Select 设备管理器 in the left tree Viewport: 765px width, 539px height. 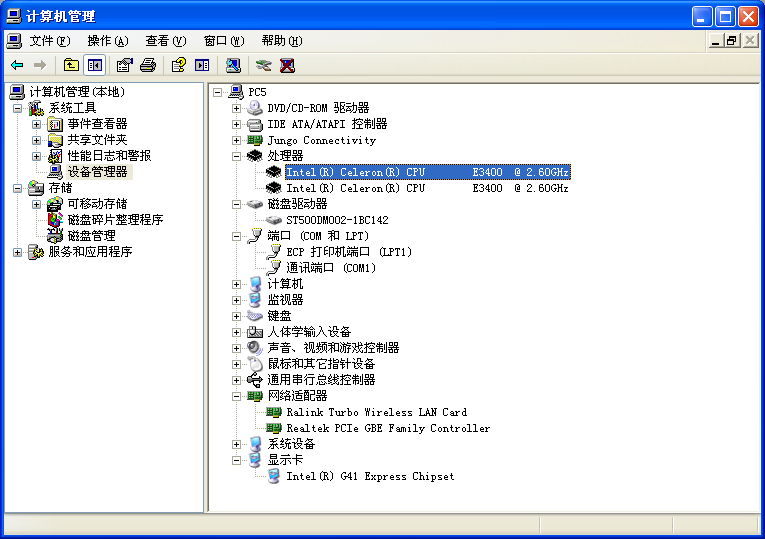(x=98, y=172)
